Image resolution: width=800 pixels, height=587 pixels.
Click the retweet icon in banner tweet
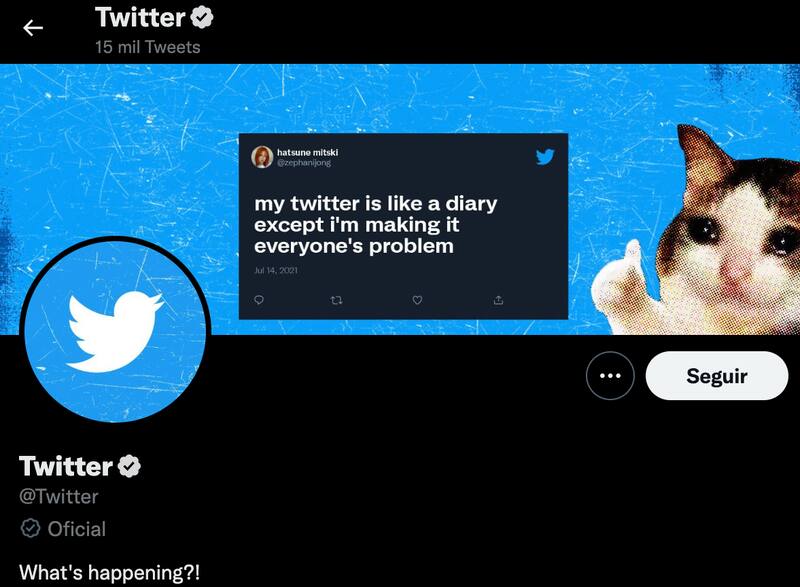click(336, 300)
